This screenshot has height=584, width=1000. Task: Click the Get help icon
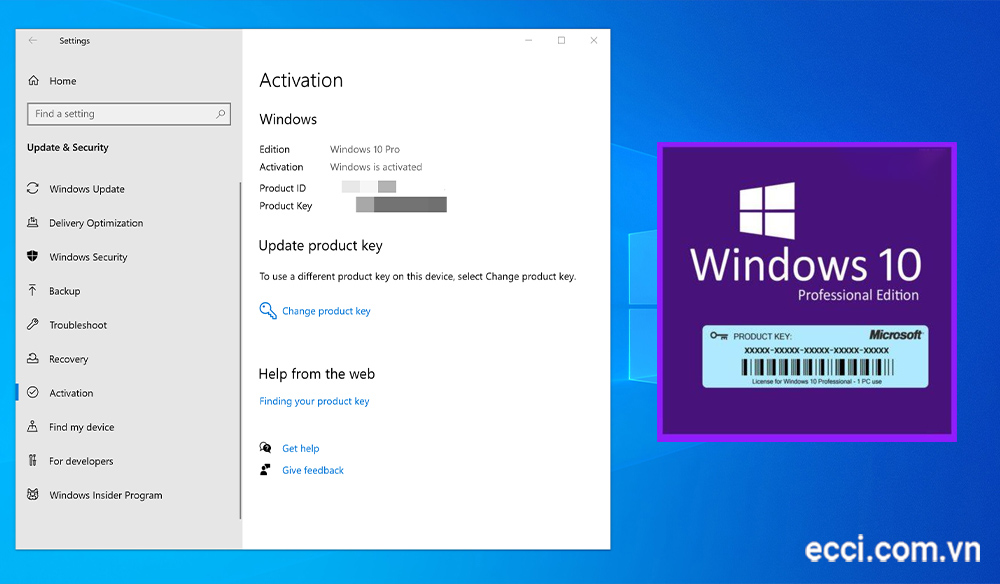tap(266, 448)
